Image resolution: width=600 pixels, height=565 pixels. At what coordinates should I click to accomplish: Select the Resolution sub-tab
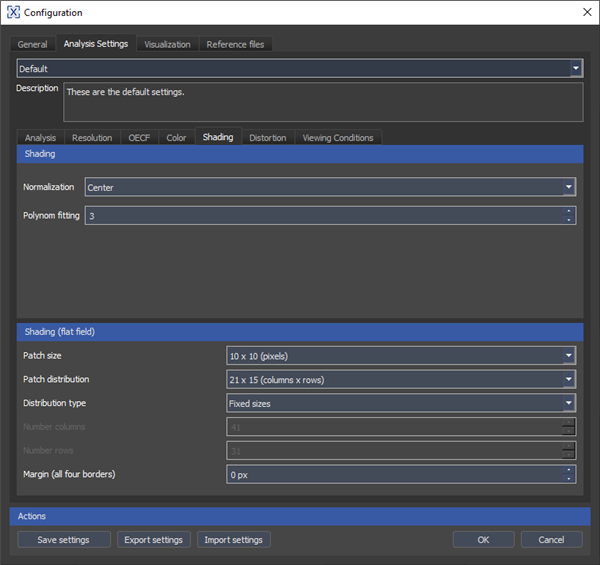point(92,138)
